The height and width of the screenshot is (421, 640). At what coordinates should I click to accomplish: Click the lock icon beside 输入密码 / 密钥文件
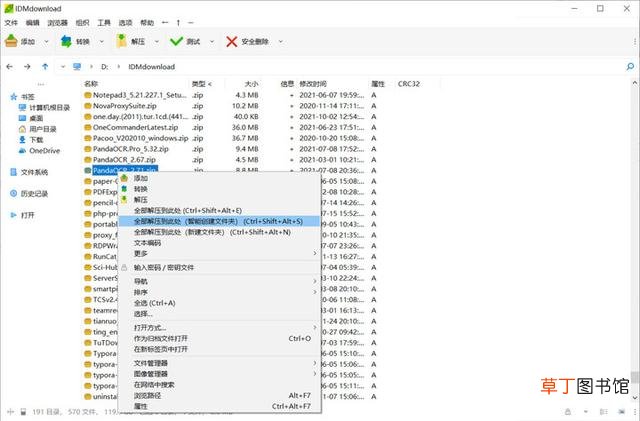(x=124, y=267)
